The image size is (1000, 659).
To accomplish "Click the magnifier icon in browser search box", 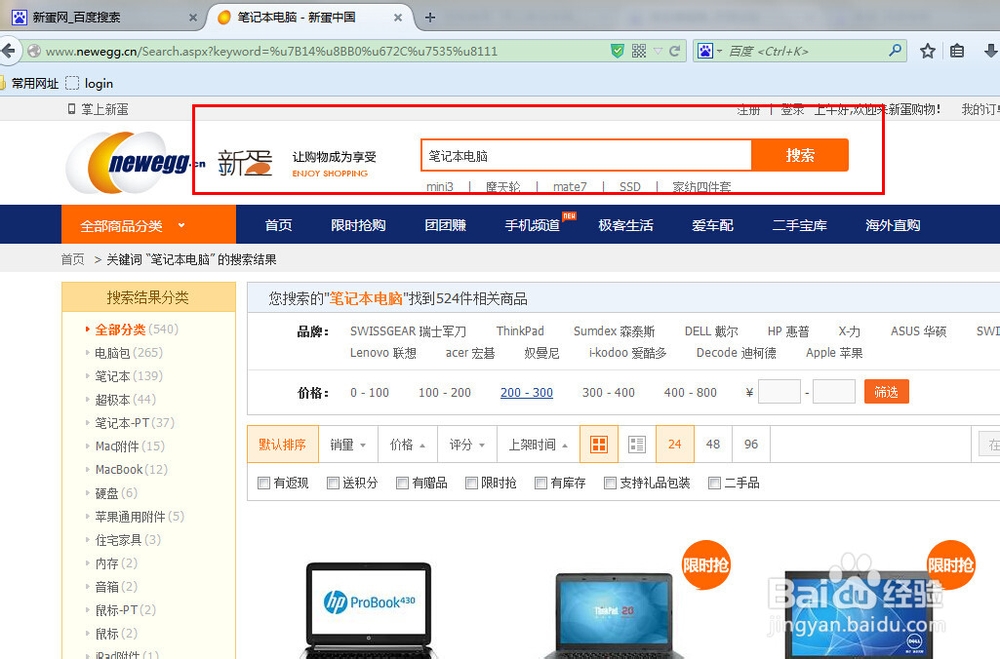I will (x=895, y=50).
